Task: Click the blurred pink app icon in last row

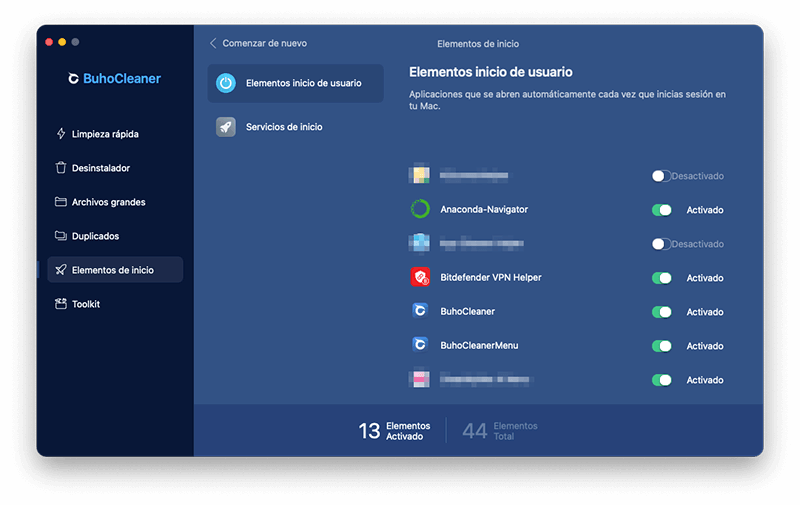Action: click(x=419, y=379)
